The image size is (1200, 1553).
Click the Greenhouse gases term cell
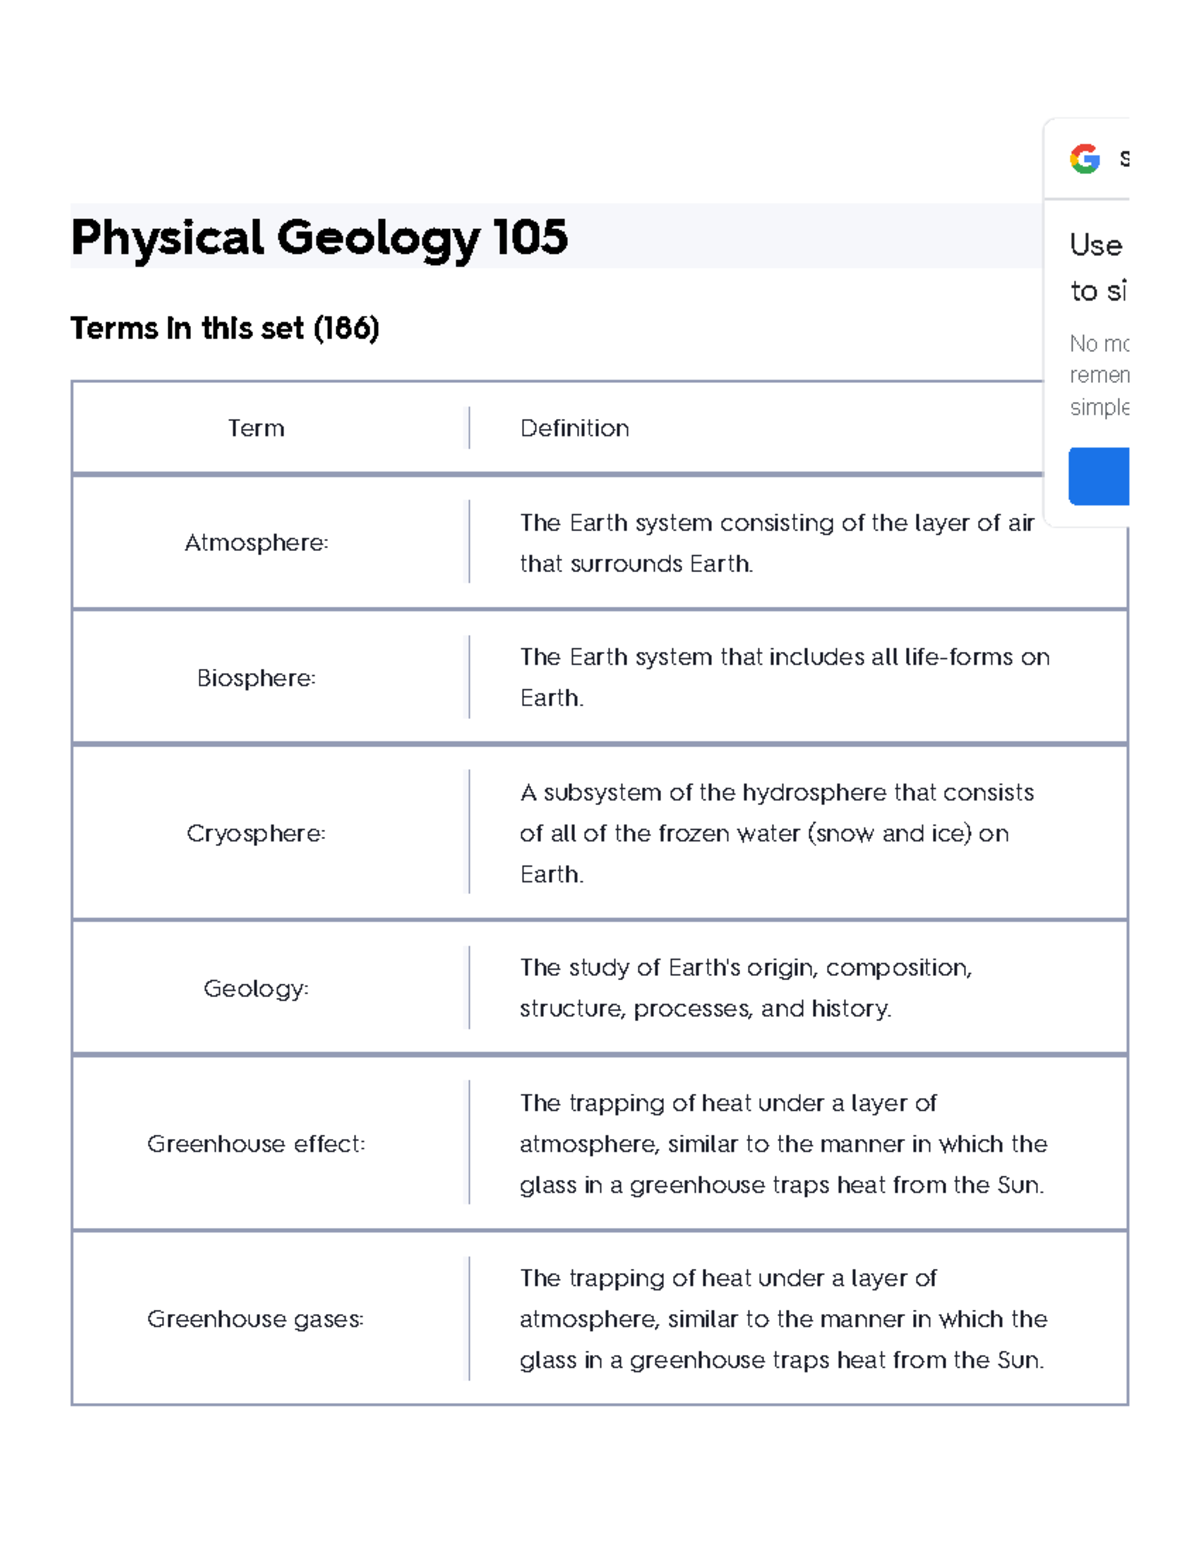pos(257,1319)
